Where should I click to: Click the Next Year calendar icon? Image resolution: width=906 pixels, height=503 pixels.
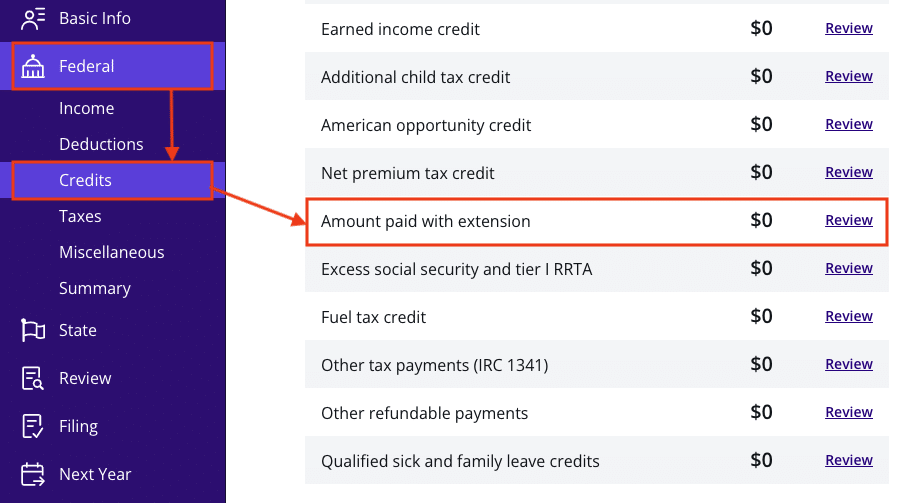click(x=33, y=474)
